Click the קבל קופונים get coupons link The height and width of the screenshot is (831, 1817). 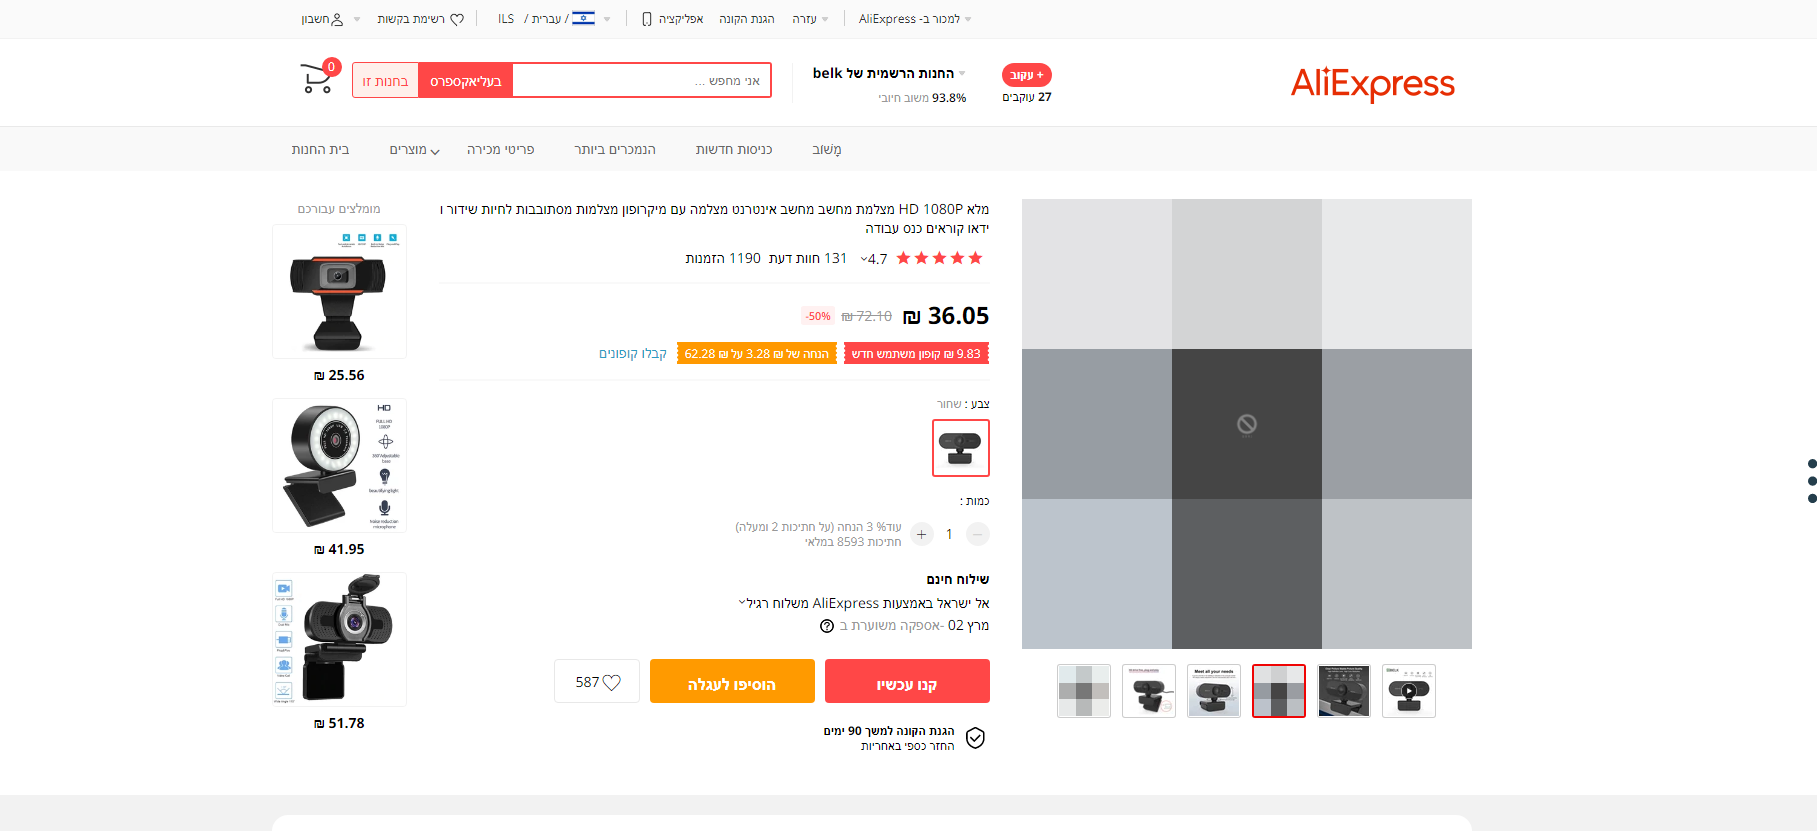coord(633,353)
